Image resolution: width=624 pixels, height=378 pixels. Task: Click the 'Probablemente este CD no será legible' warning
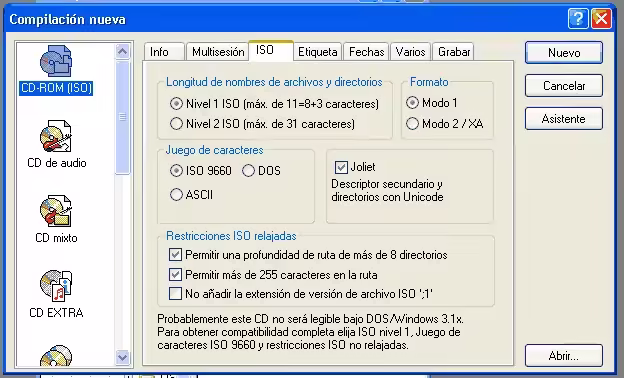(x=310, y=332)
